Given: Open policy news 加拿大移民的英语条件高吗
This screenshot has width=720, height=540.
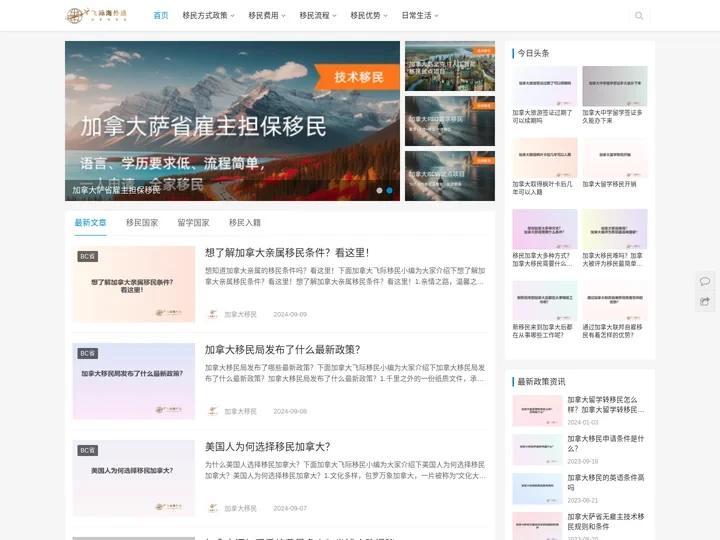Looking at the screenshot, I should (x=606, y=483).
